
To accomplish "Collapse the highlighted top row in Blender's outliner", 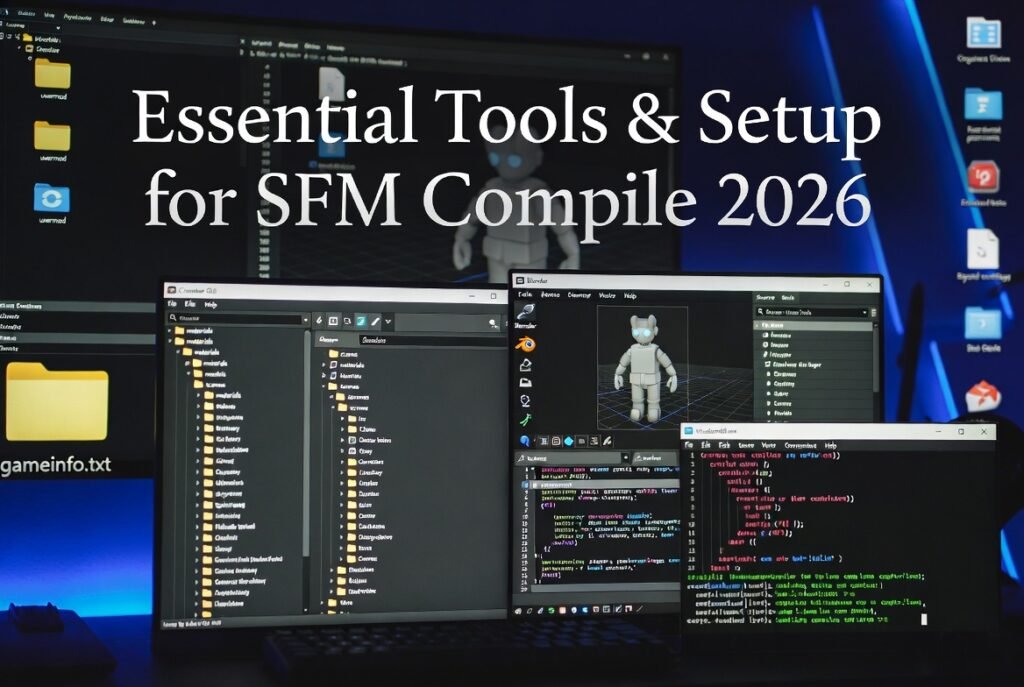I will 758,325.
